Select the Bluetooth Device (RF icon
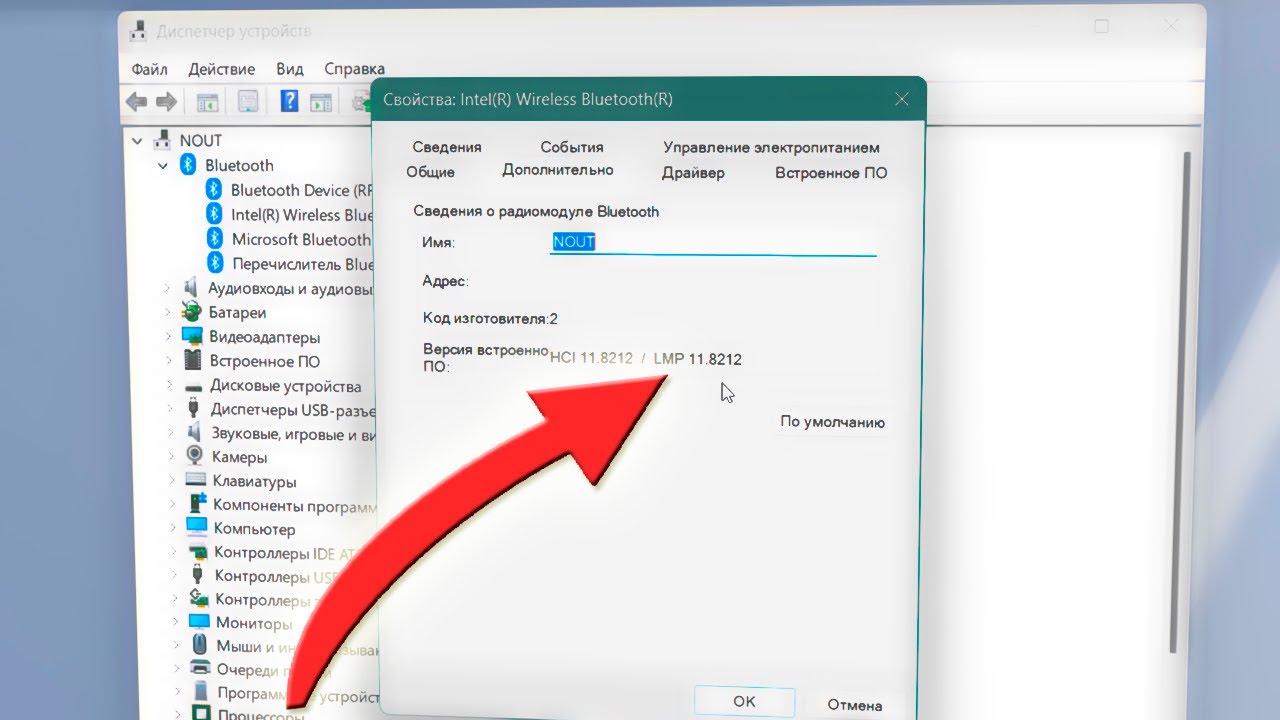 [x=214, y=189]
